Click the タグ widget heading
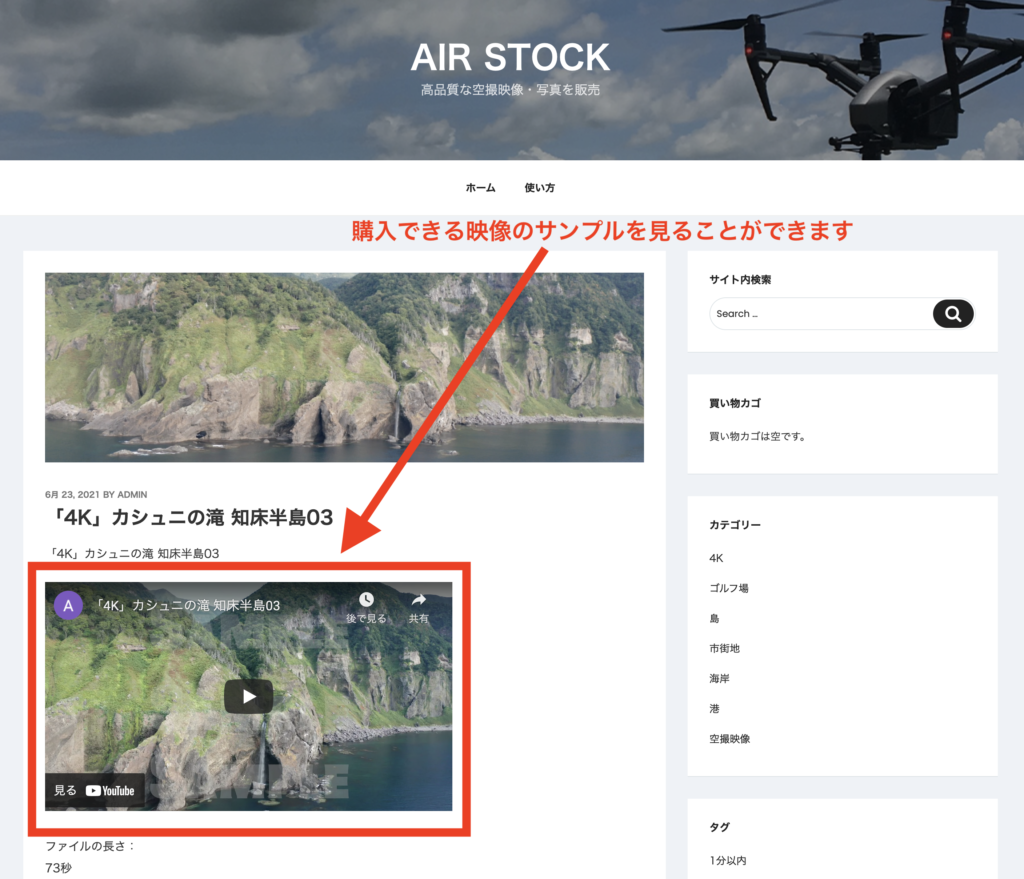 (x=720, y=827)
